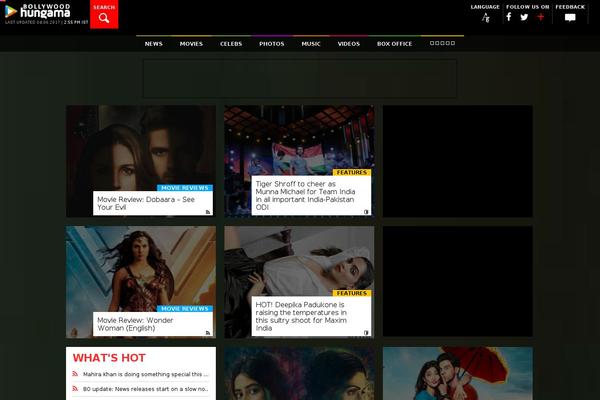Open the Movies menu
600x400 pixels.
(191, 44)
